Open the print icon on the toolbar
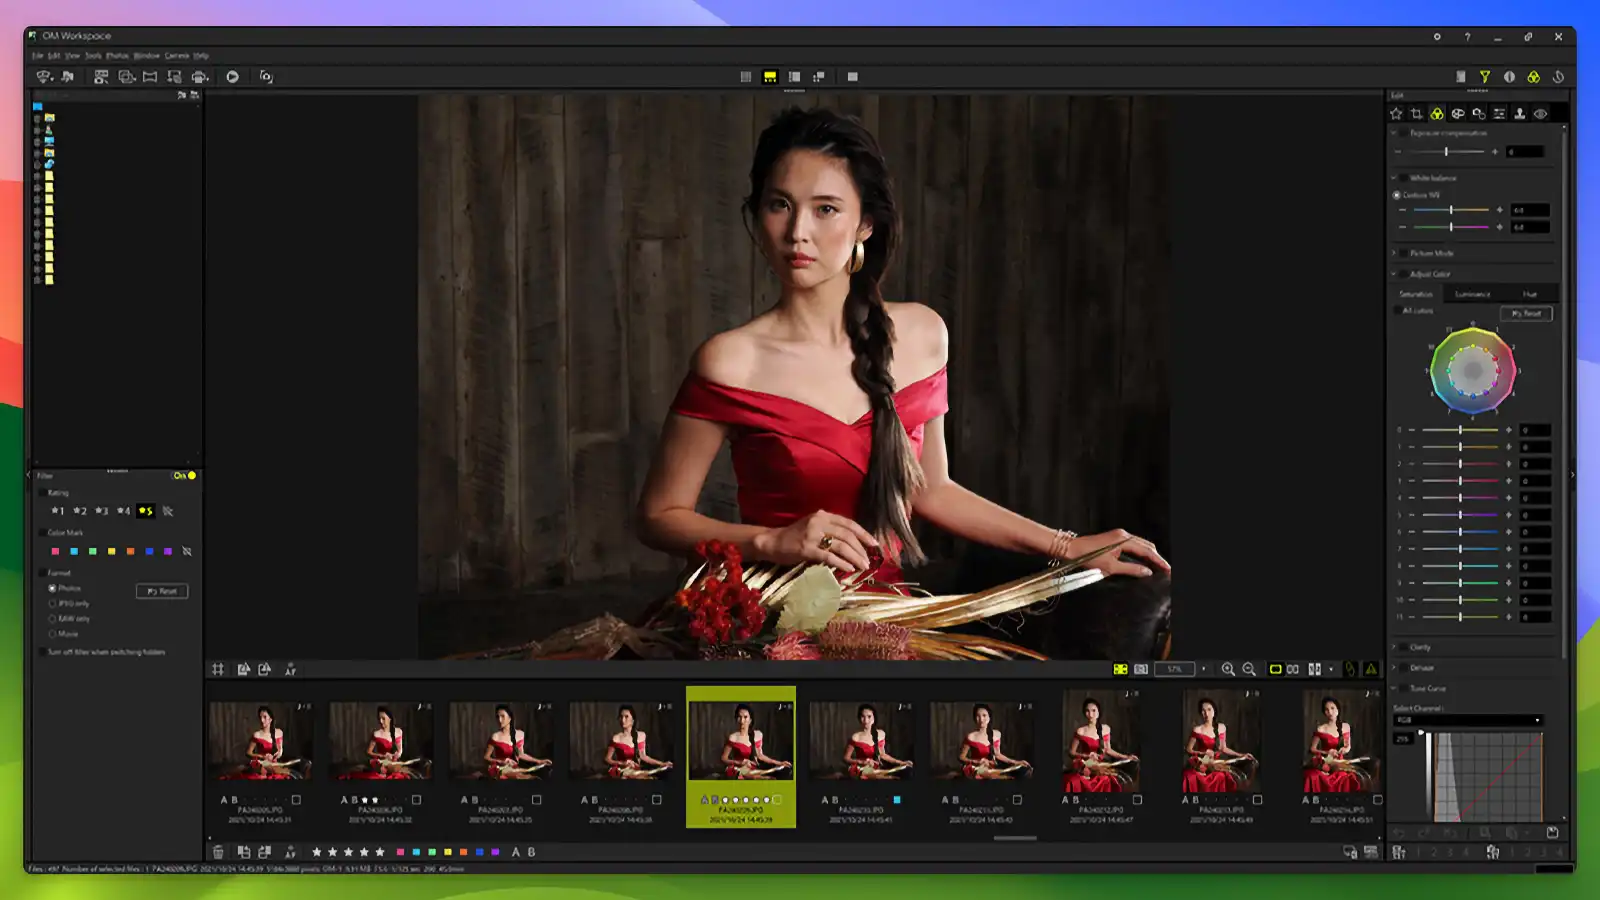1600x900 pixels. [199, 76]
